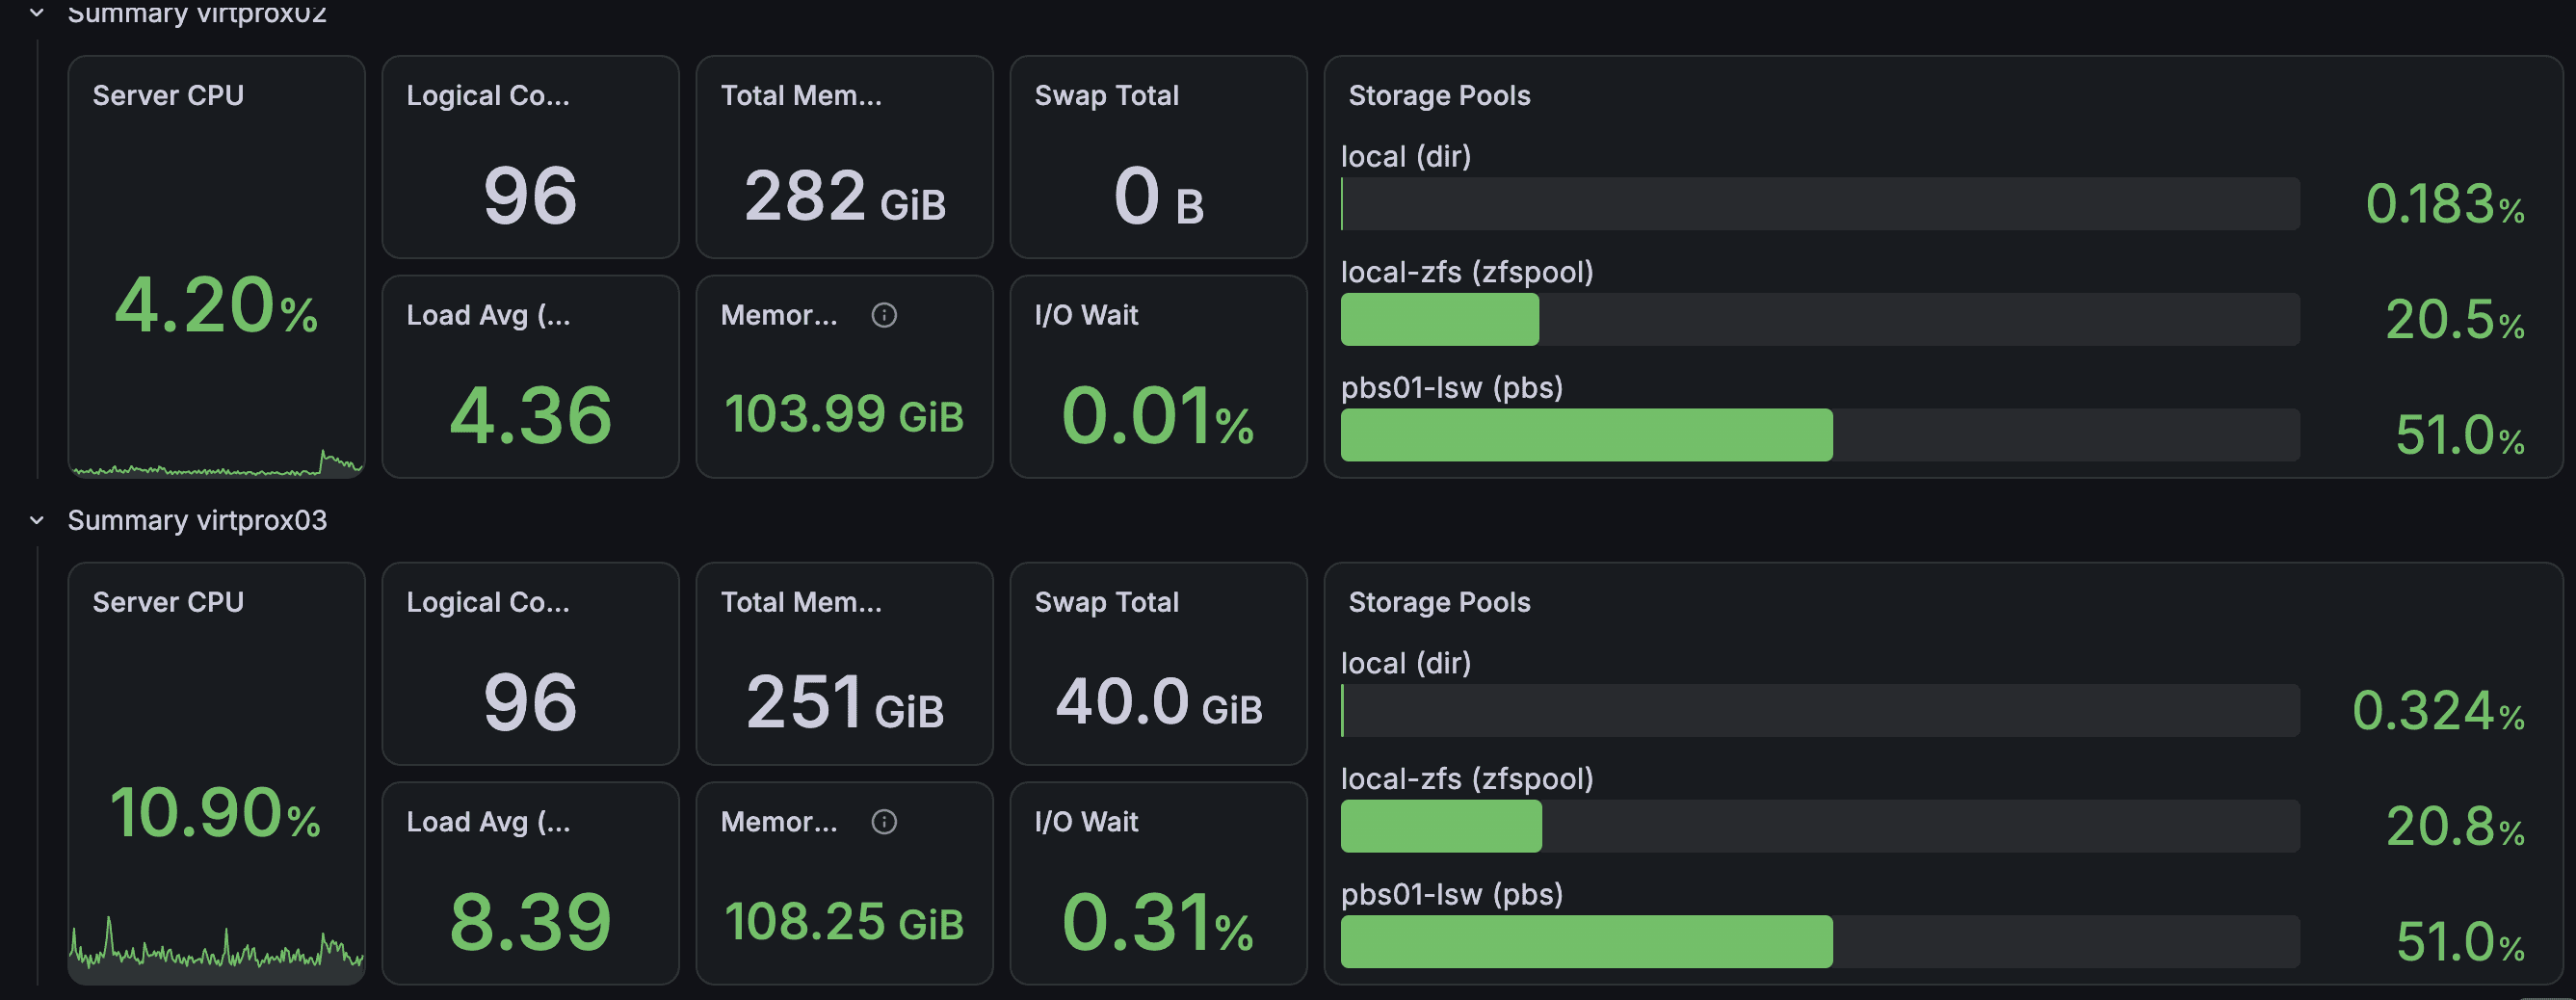The image size is (2576, 1000).
Task: Open info icon on virtprox02 Memory panel
Action: point(884,315)
